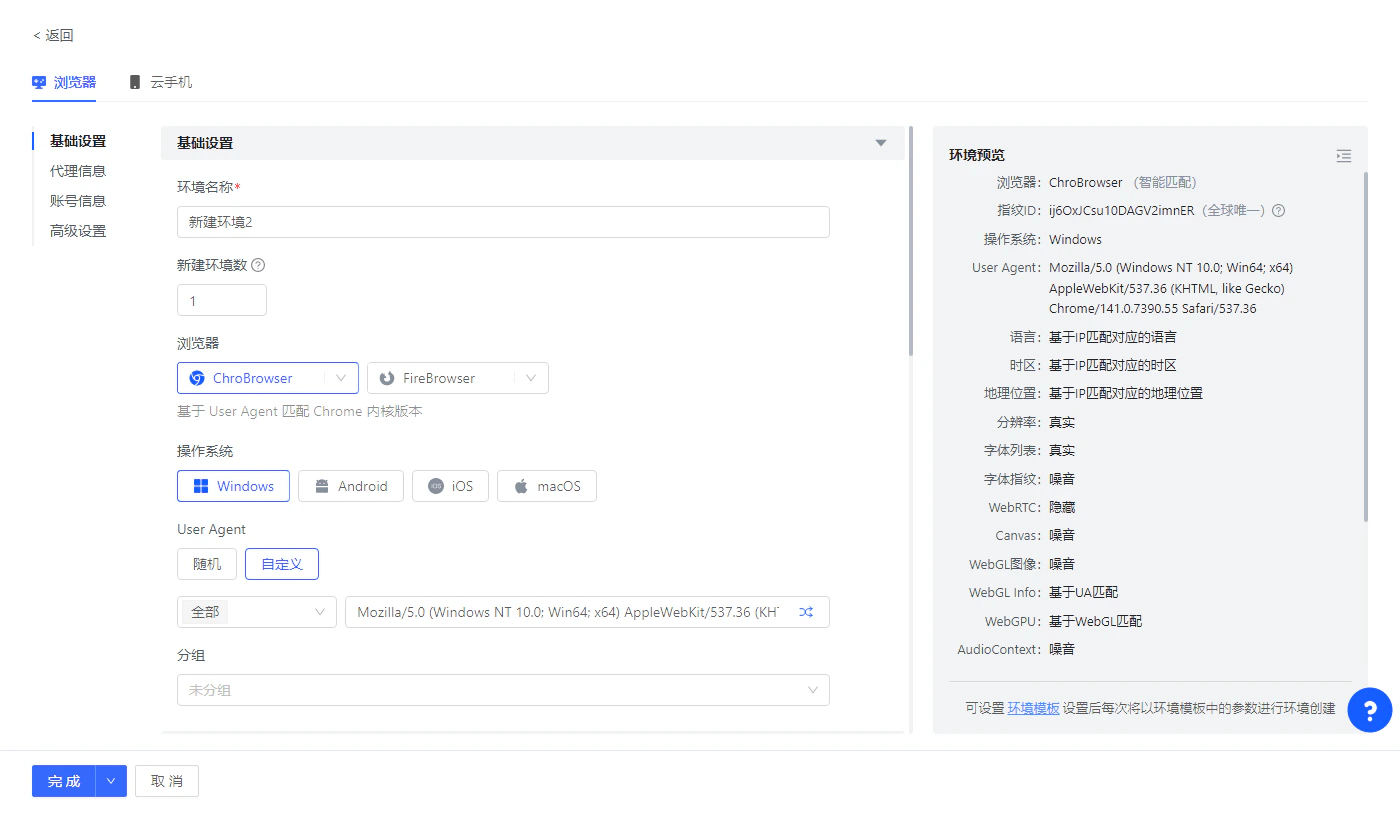
Task: Click the 环境名称 input field
Action: (x=503, y=222)
